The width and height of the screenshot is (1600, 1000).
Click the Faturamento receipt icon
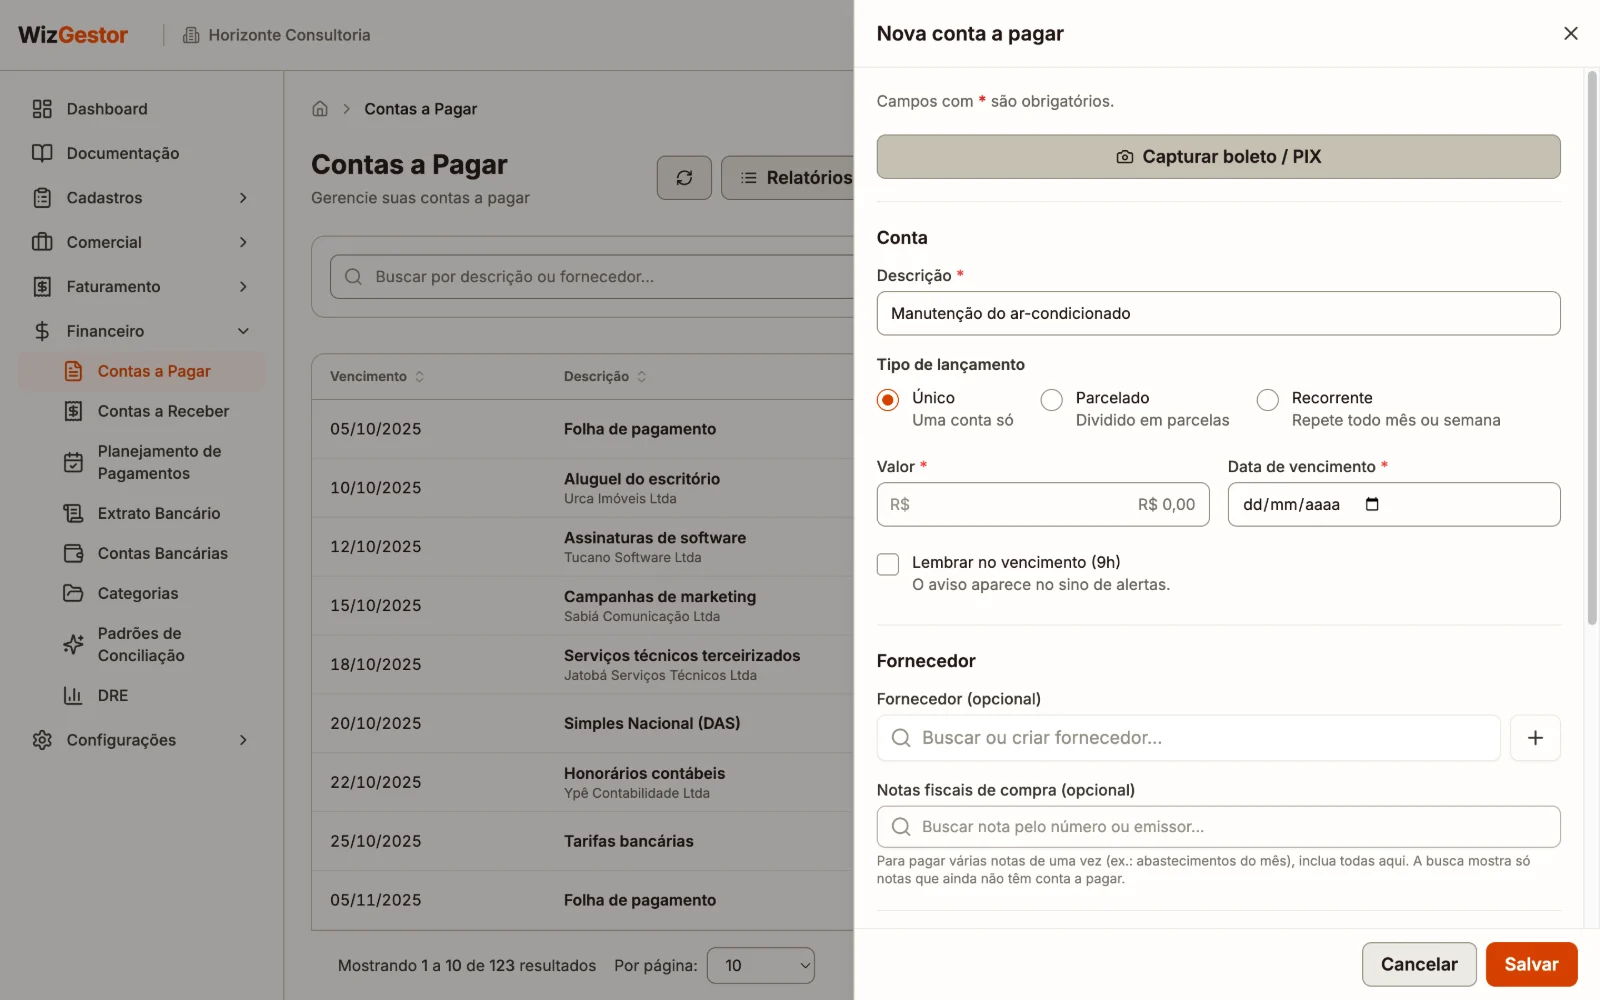(x=42, y=287)
